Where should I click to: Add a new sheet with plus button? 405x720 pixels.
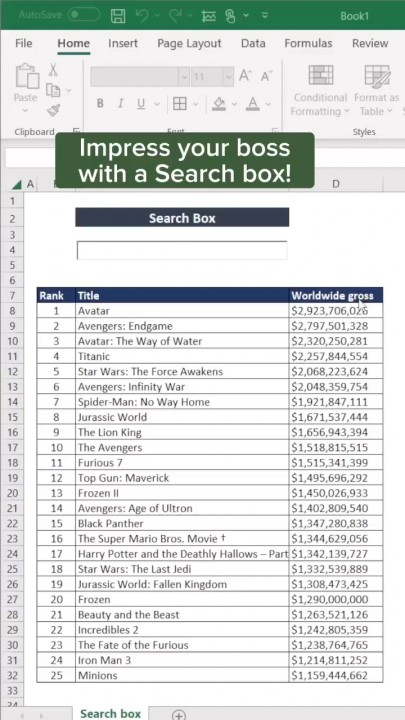[179, 714]
